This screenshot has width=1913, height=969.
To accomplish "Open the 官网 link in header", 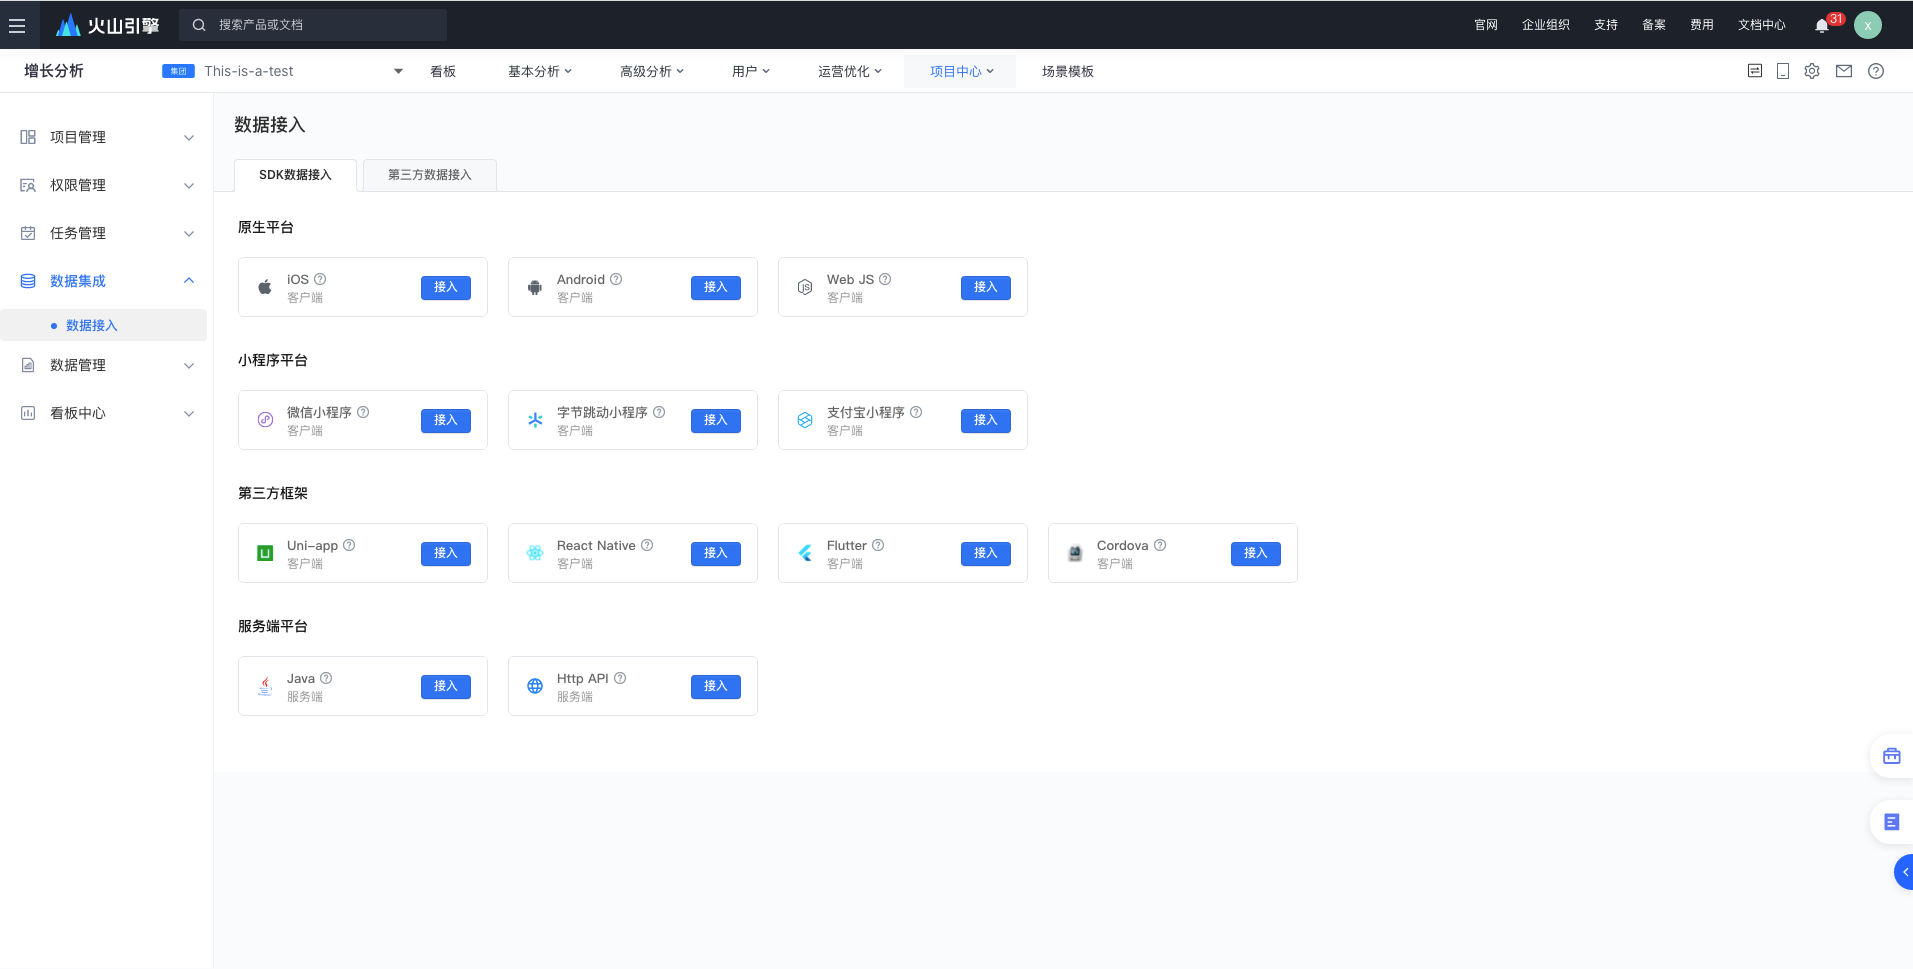I will (x=1486, y=25).
